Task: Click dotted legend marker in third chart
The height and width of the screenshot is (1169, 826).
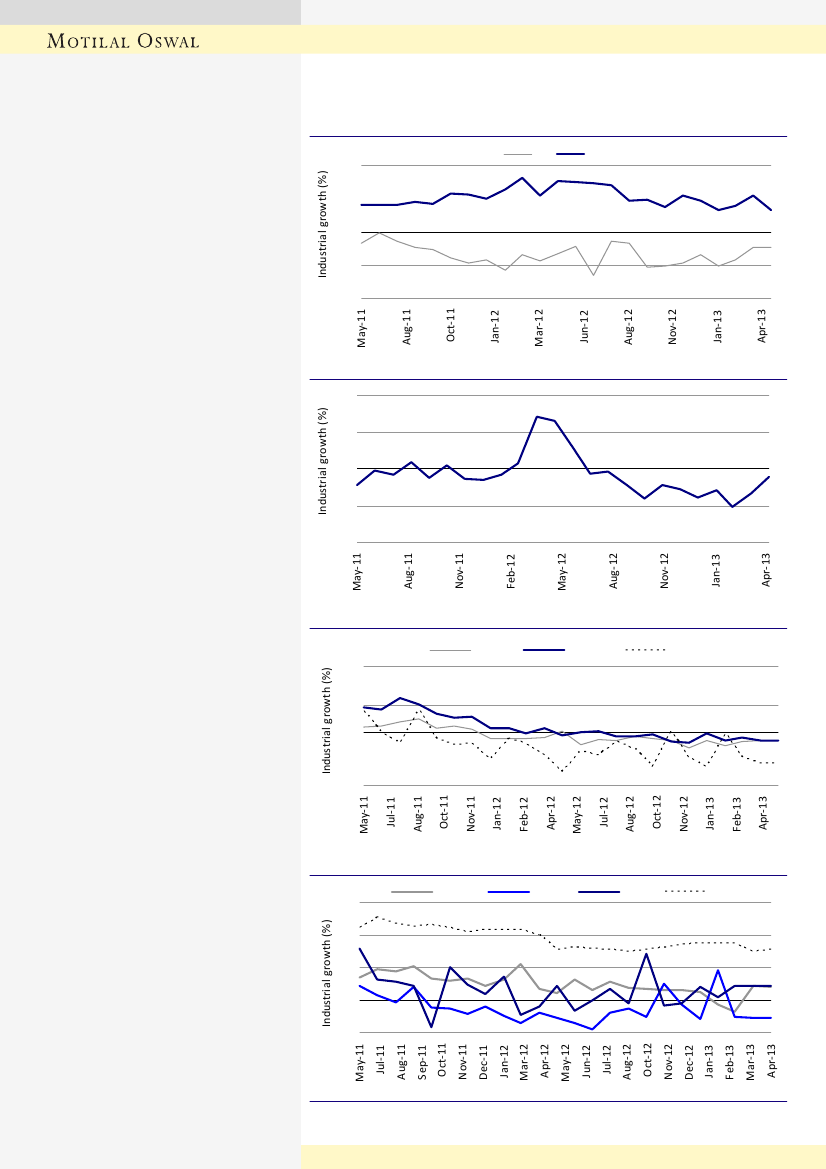Action: point(645,650)
